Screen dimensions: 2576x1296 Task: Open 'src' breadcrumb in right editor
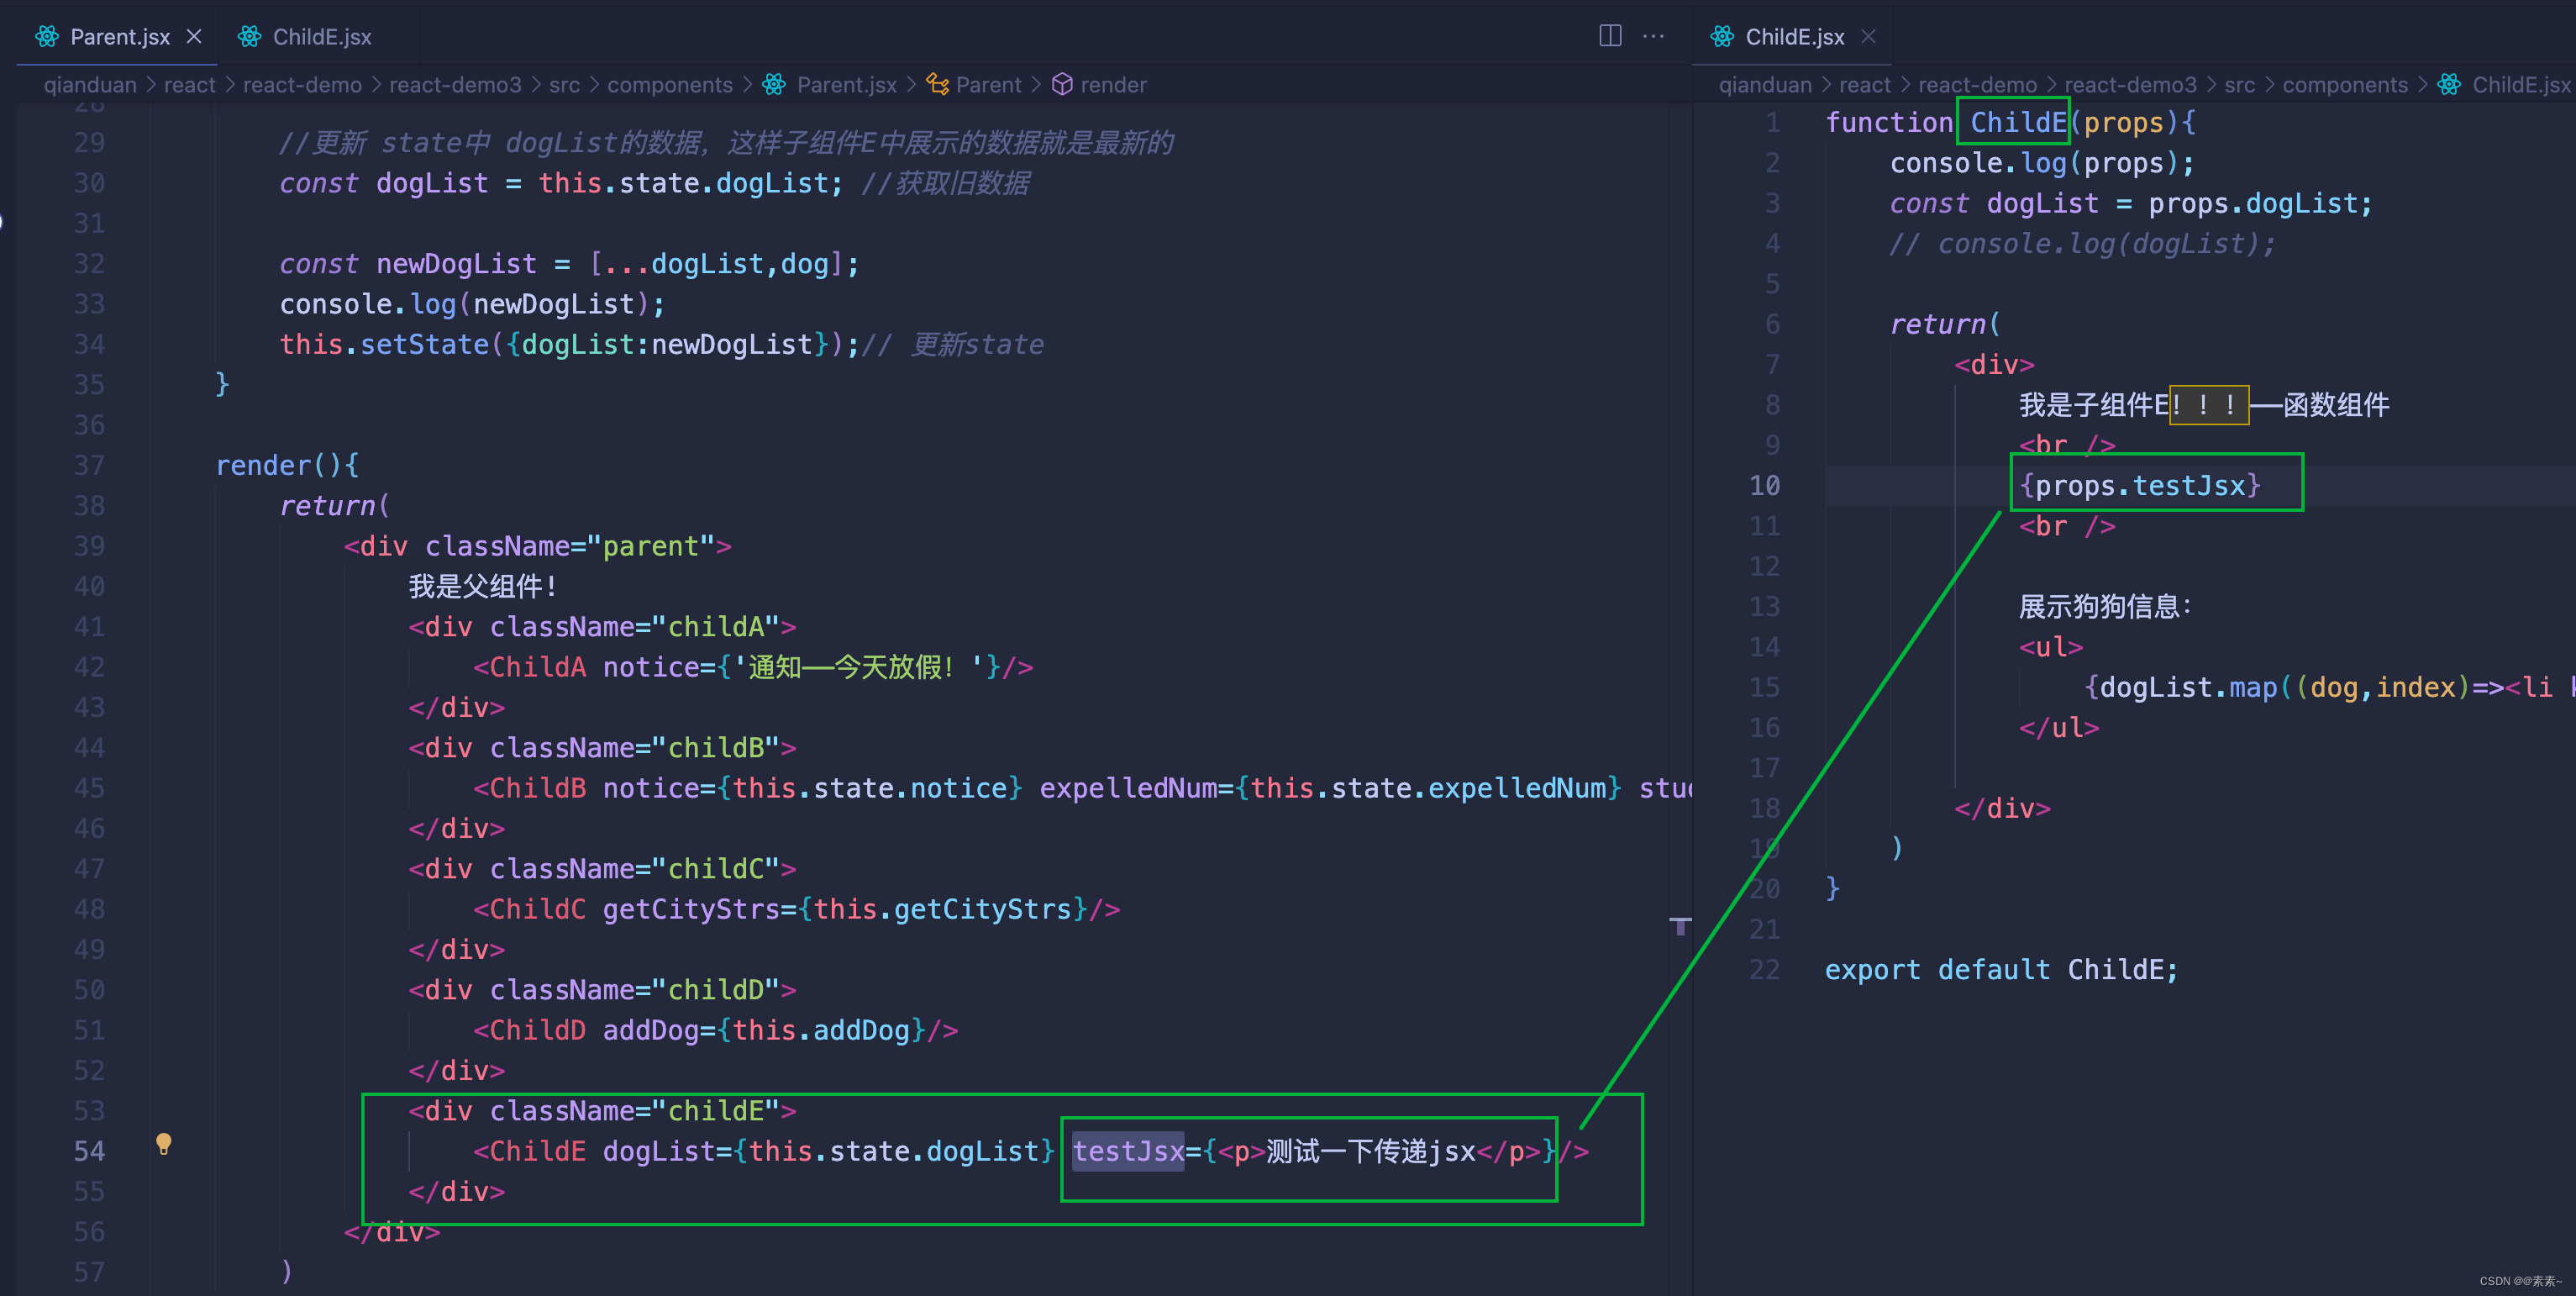pos(2239,85)
